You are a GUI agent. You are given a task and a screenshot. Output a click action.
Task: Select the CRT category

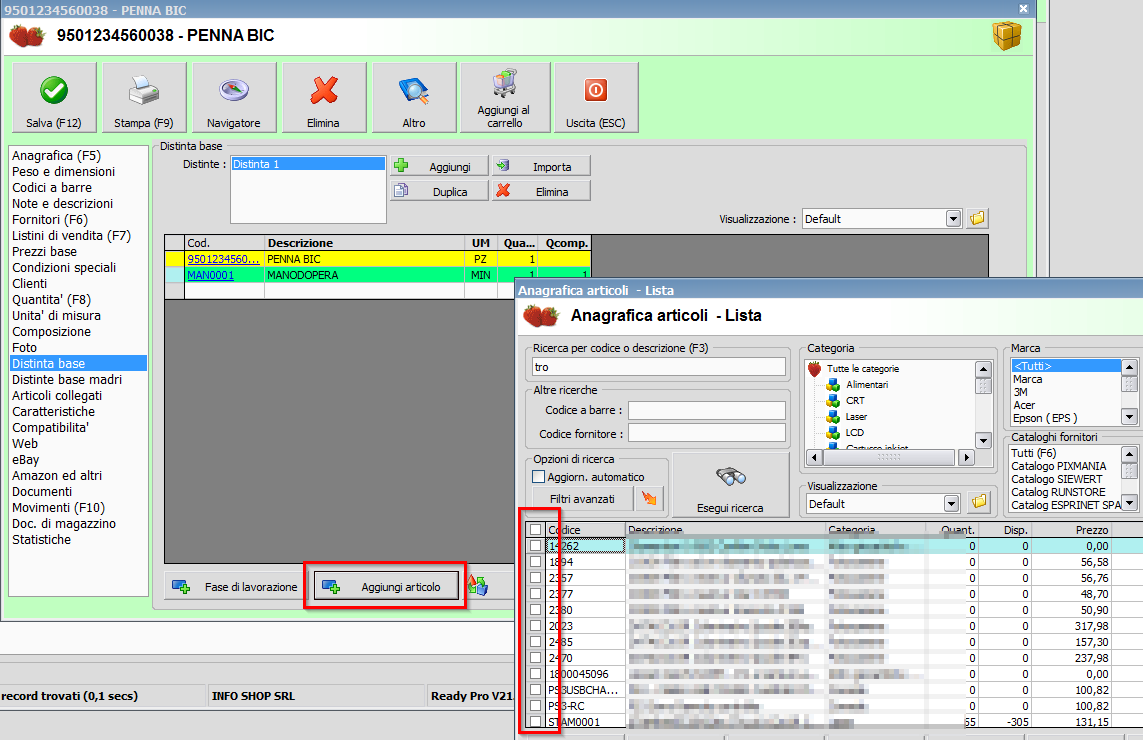click(855, 400)
